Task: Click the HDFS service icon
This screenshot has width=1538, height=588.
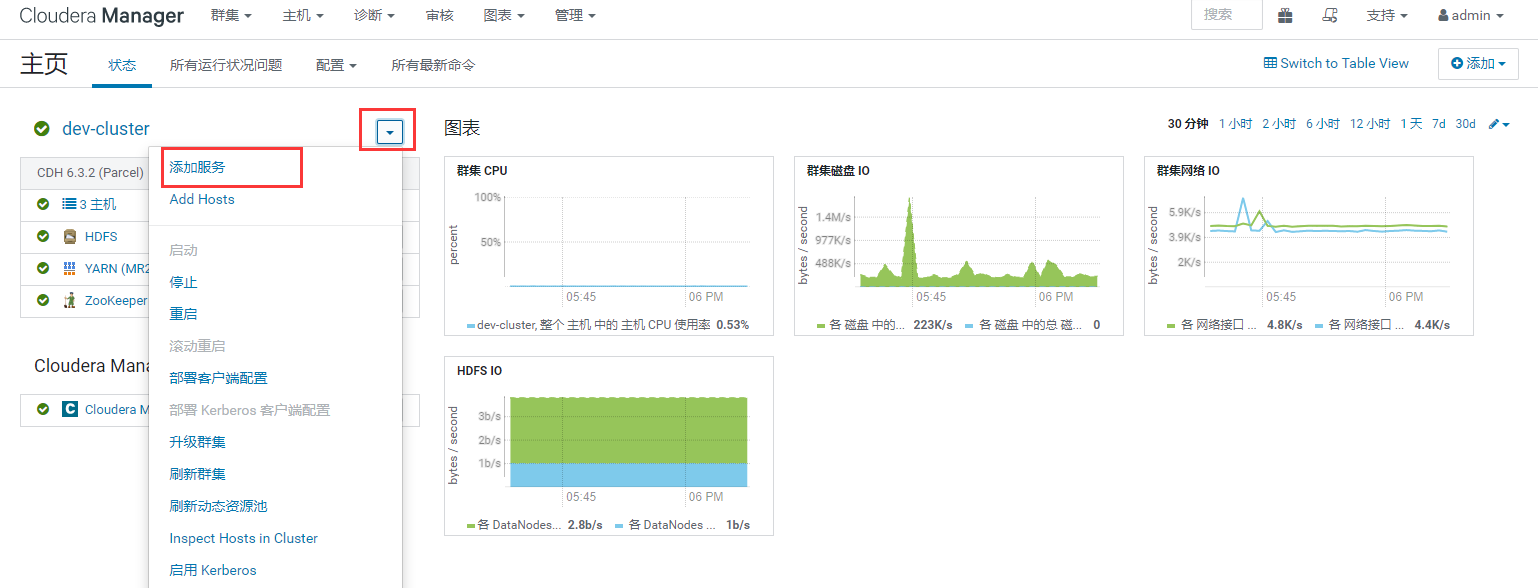Action: point(70,236)
